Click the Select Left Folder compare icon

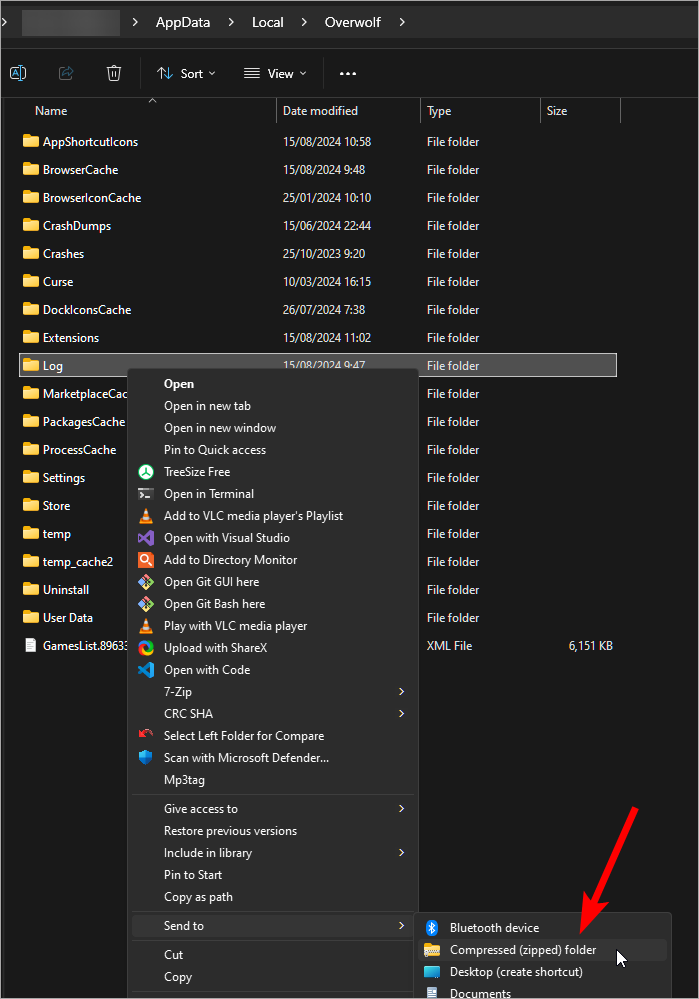pos(146,735)
